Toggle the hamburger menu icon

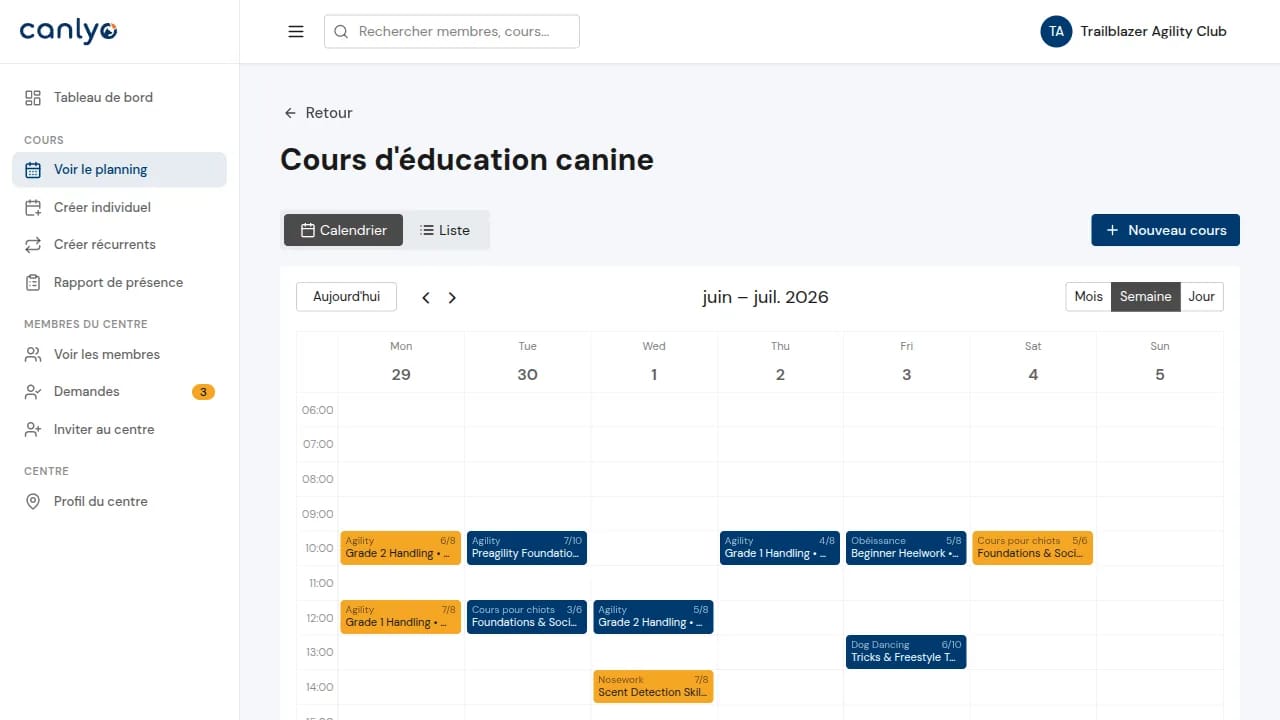click(296, 31)
